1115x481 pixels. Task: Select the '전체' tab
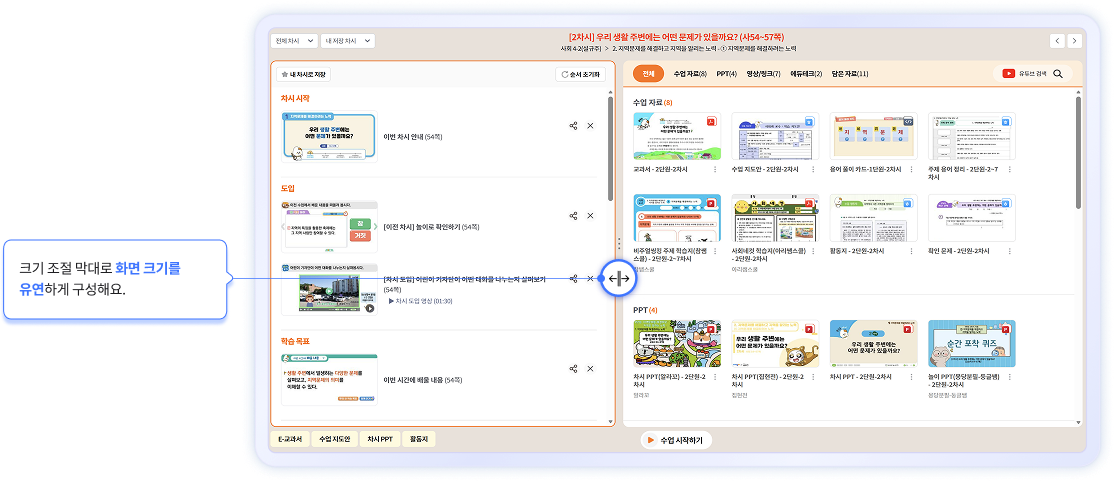648,73
